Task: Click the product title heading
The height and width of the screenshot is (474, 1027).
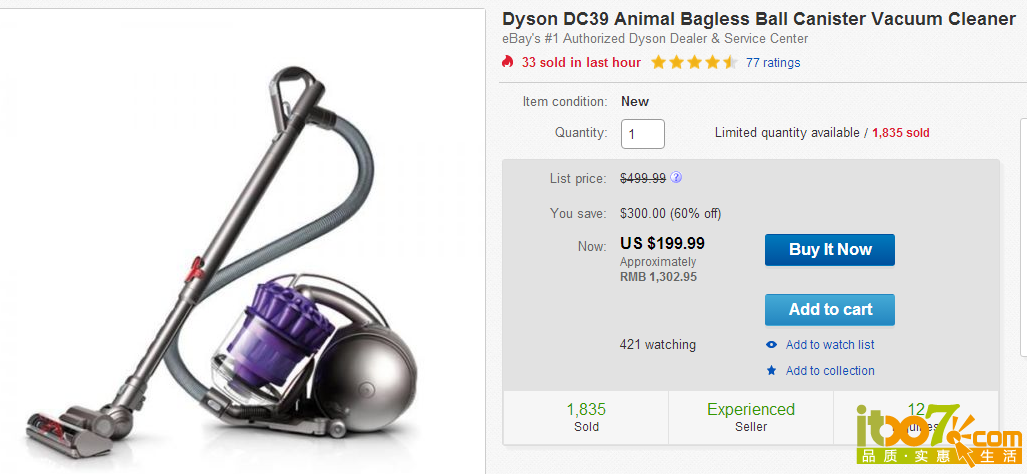Action: pos(759,19)
